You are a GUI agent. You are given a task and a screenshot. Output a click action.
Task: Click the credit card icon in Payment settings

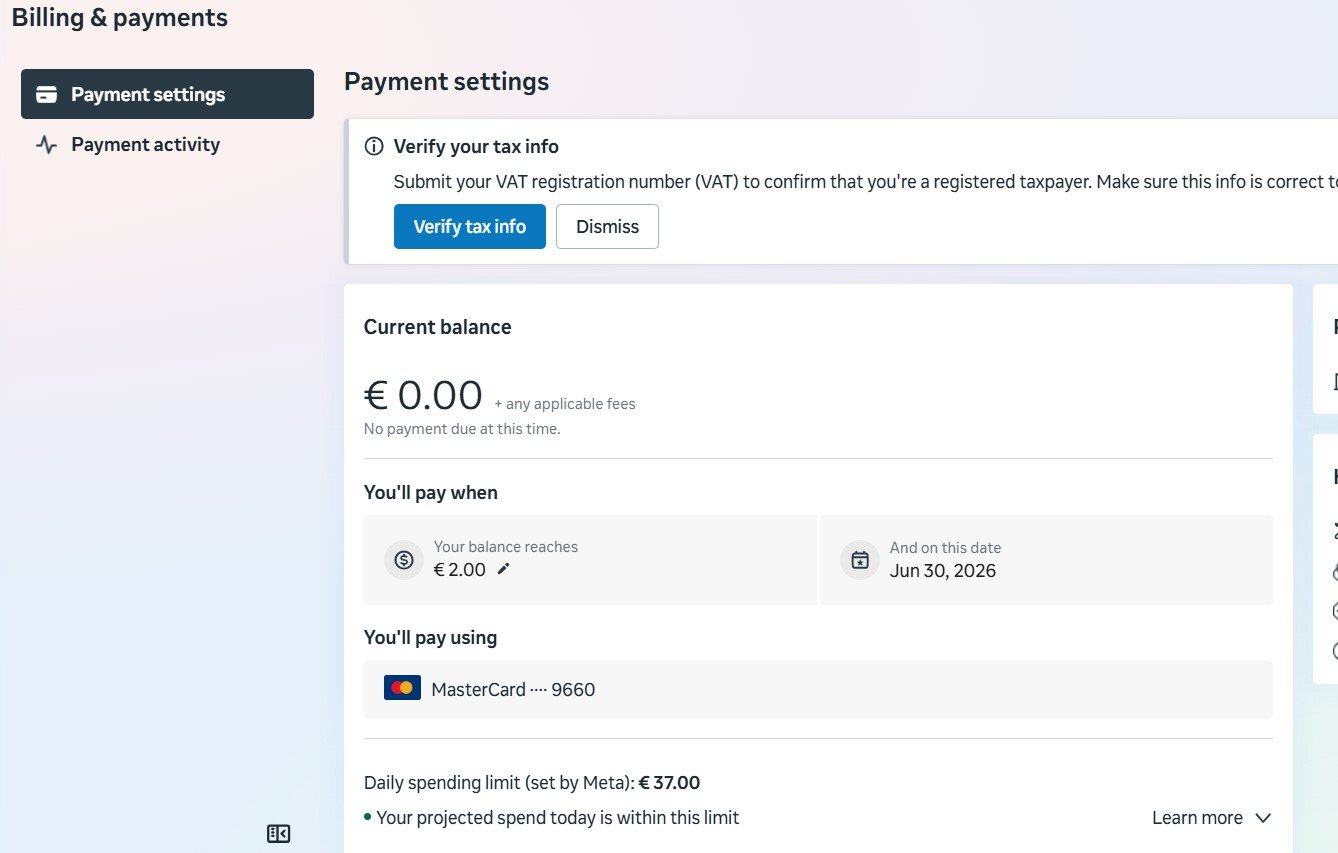[x=46, y=95]
